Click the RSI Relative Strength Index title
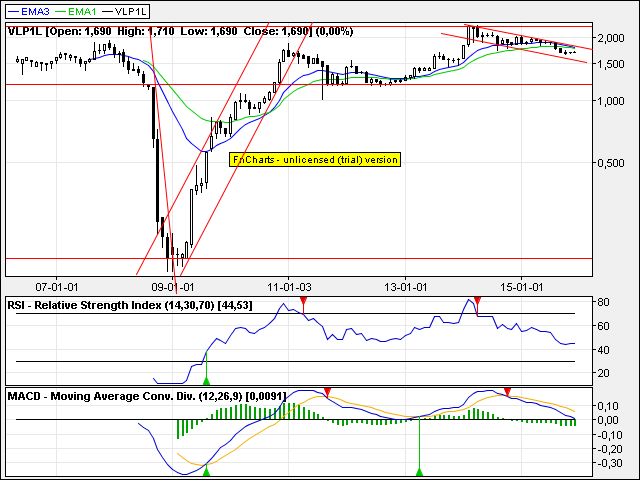This screenshot has height=480, width=640. click(x=130, y=305)
